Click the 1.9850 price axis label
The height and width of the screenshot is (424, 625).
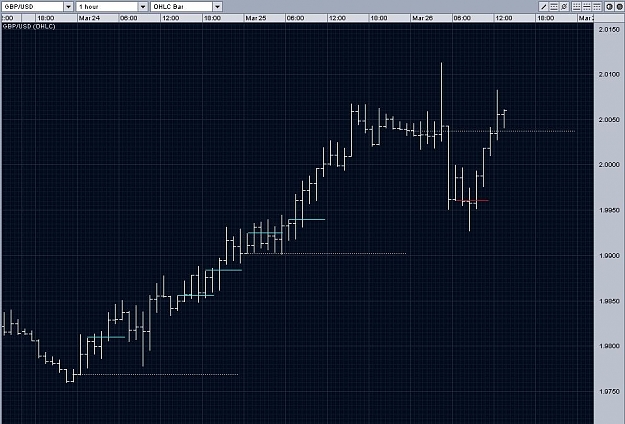click(x=609, y=301)
